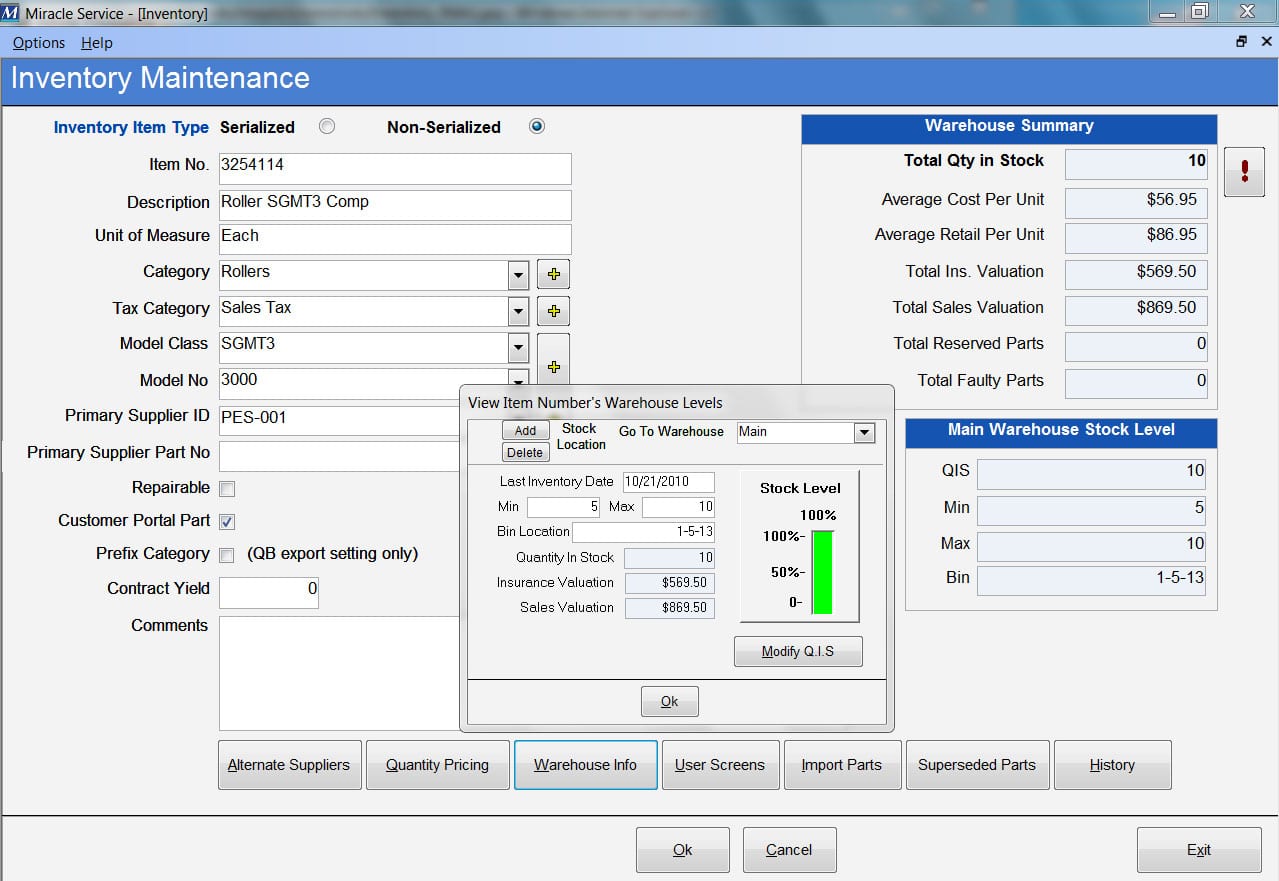Click the Main Warehouse Stock Level Min value

point(1091,510)
